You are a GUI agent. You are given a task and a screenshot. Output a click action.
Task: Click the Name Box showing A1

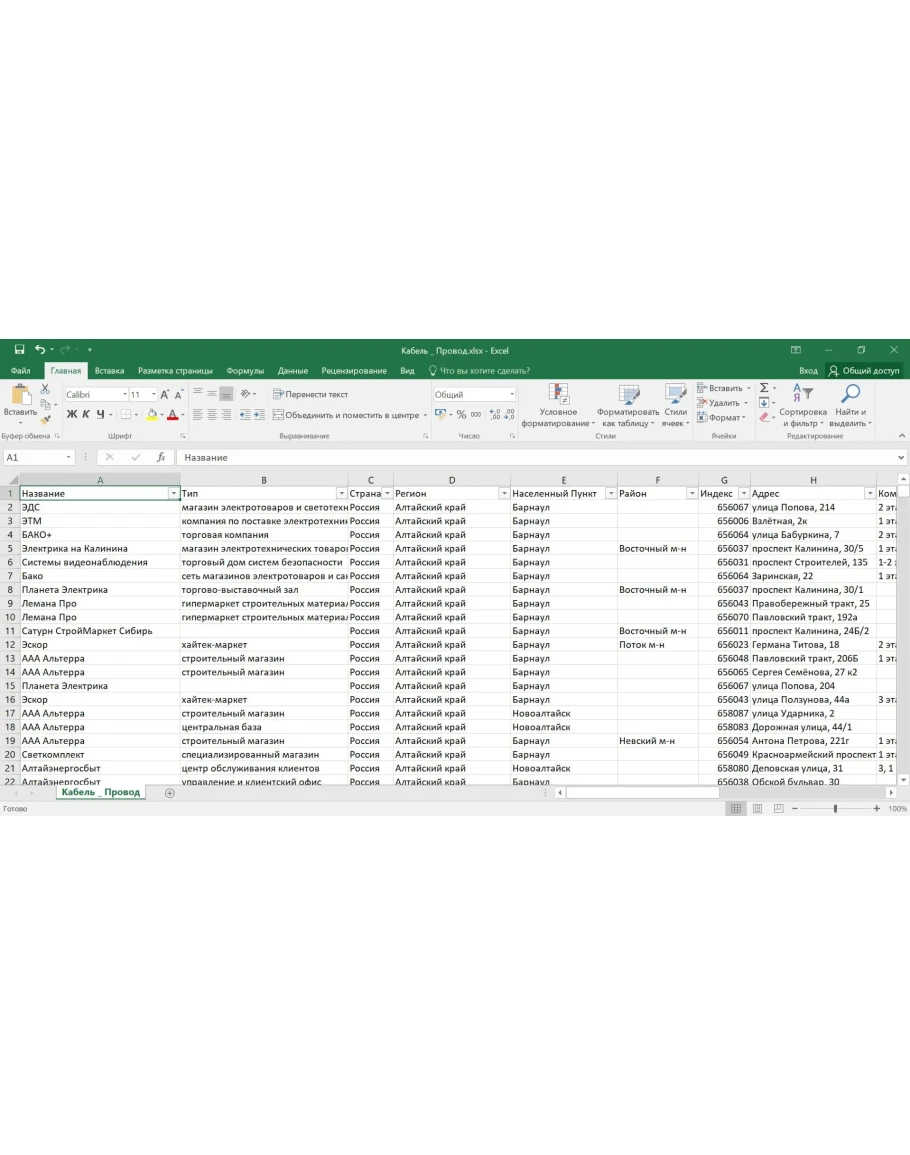coord(38,457)
